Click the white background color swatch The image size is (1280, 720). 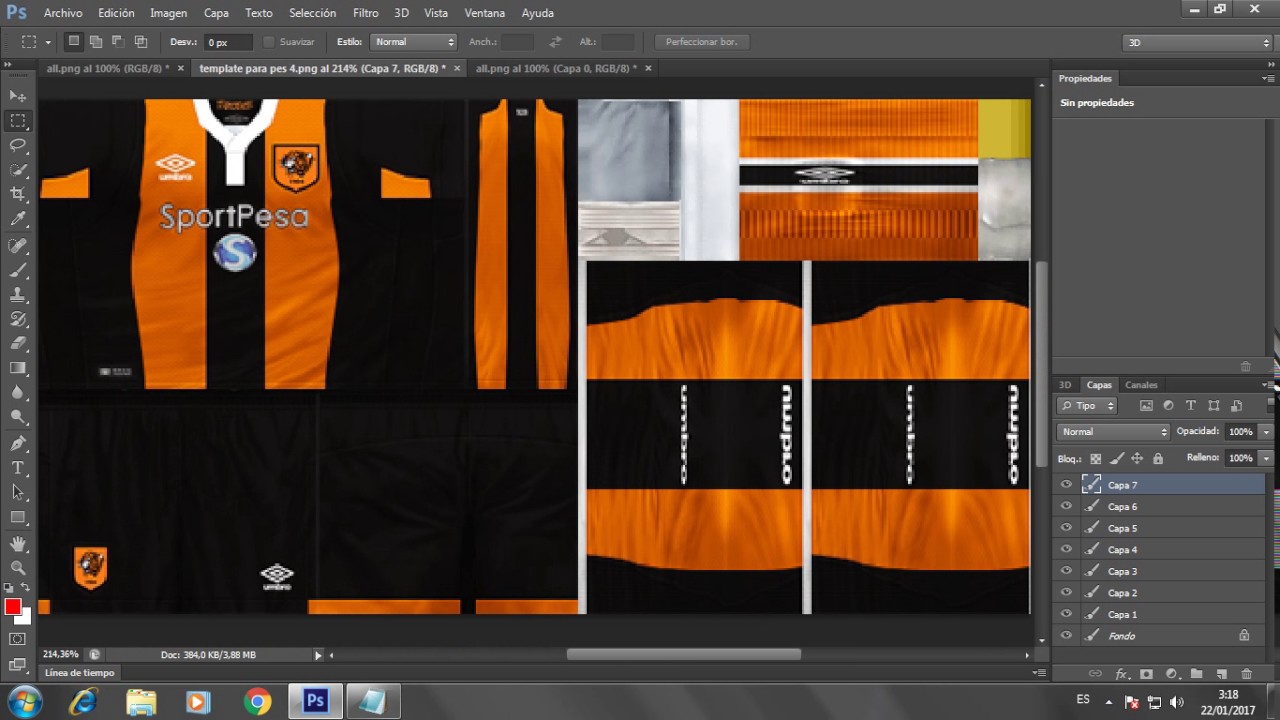(24, 616)
